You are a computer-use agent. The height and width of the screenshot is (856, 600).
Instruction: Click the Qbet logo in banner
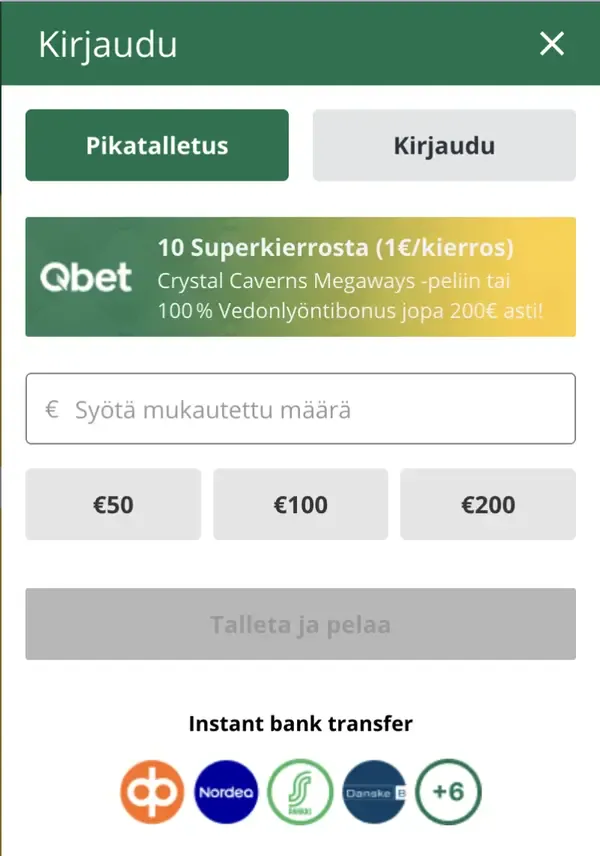point(86,278)
